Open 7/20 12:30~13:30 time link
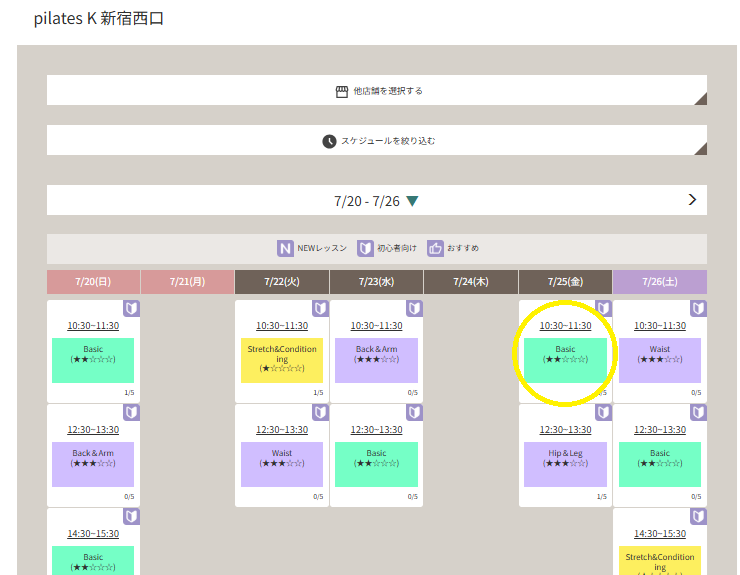The width and height of the screenshot is (740, 575). [93, 430]
